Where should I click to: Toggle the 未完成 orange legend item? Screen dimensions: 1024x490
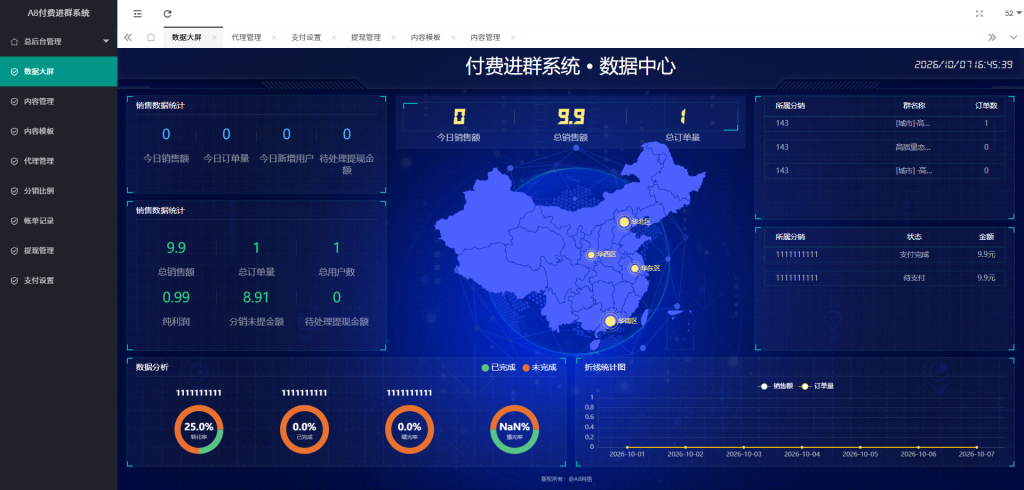[x=539, y=368]
